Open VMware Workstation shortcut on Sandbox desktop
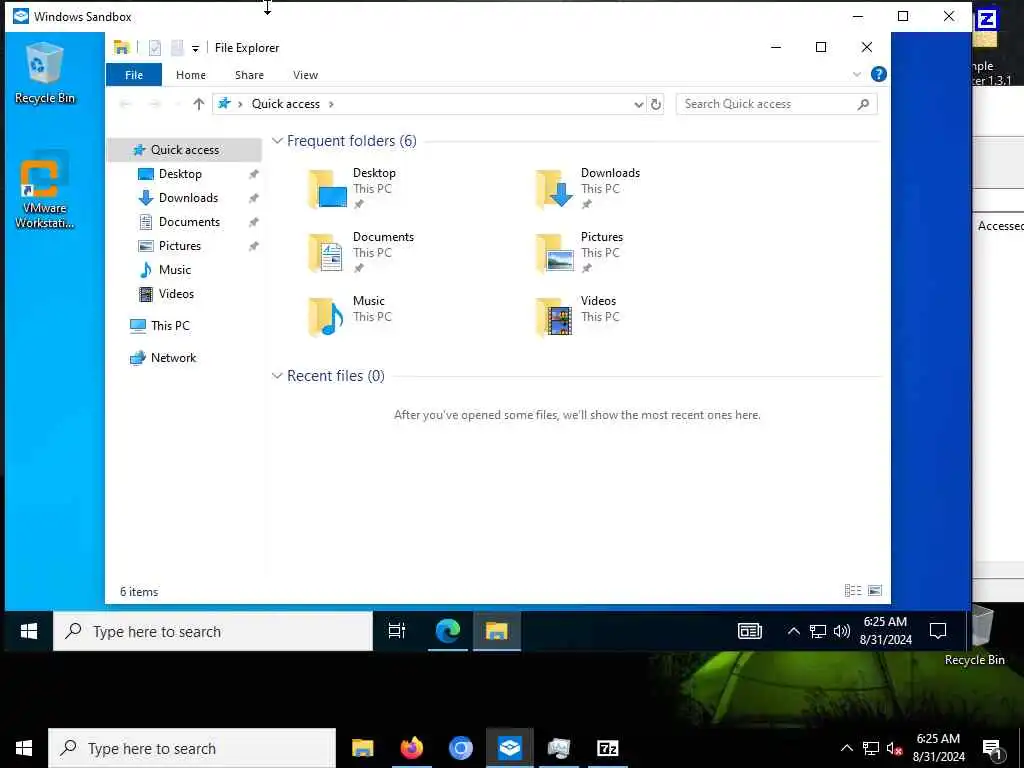The height and width of the screenshot is (768, 1024). tap(44, 189)
